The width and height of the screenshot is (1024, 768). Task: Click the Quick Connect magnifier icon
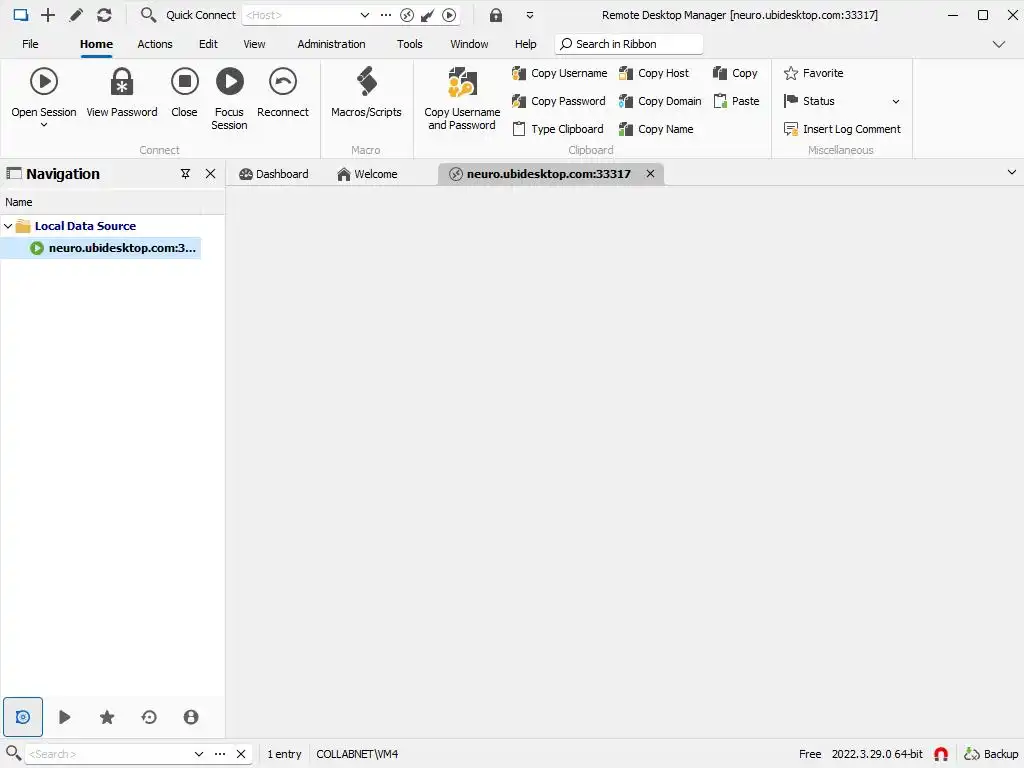148,15
